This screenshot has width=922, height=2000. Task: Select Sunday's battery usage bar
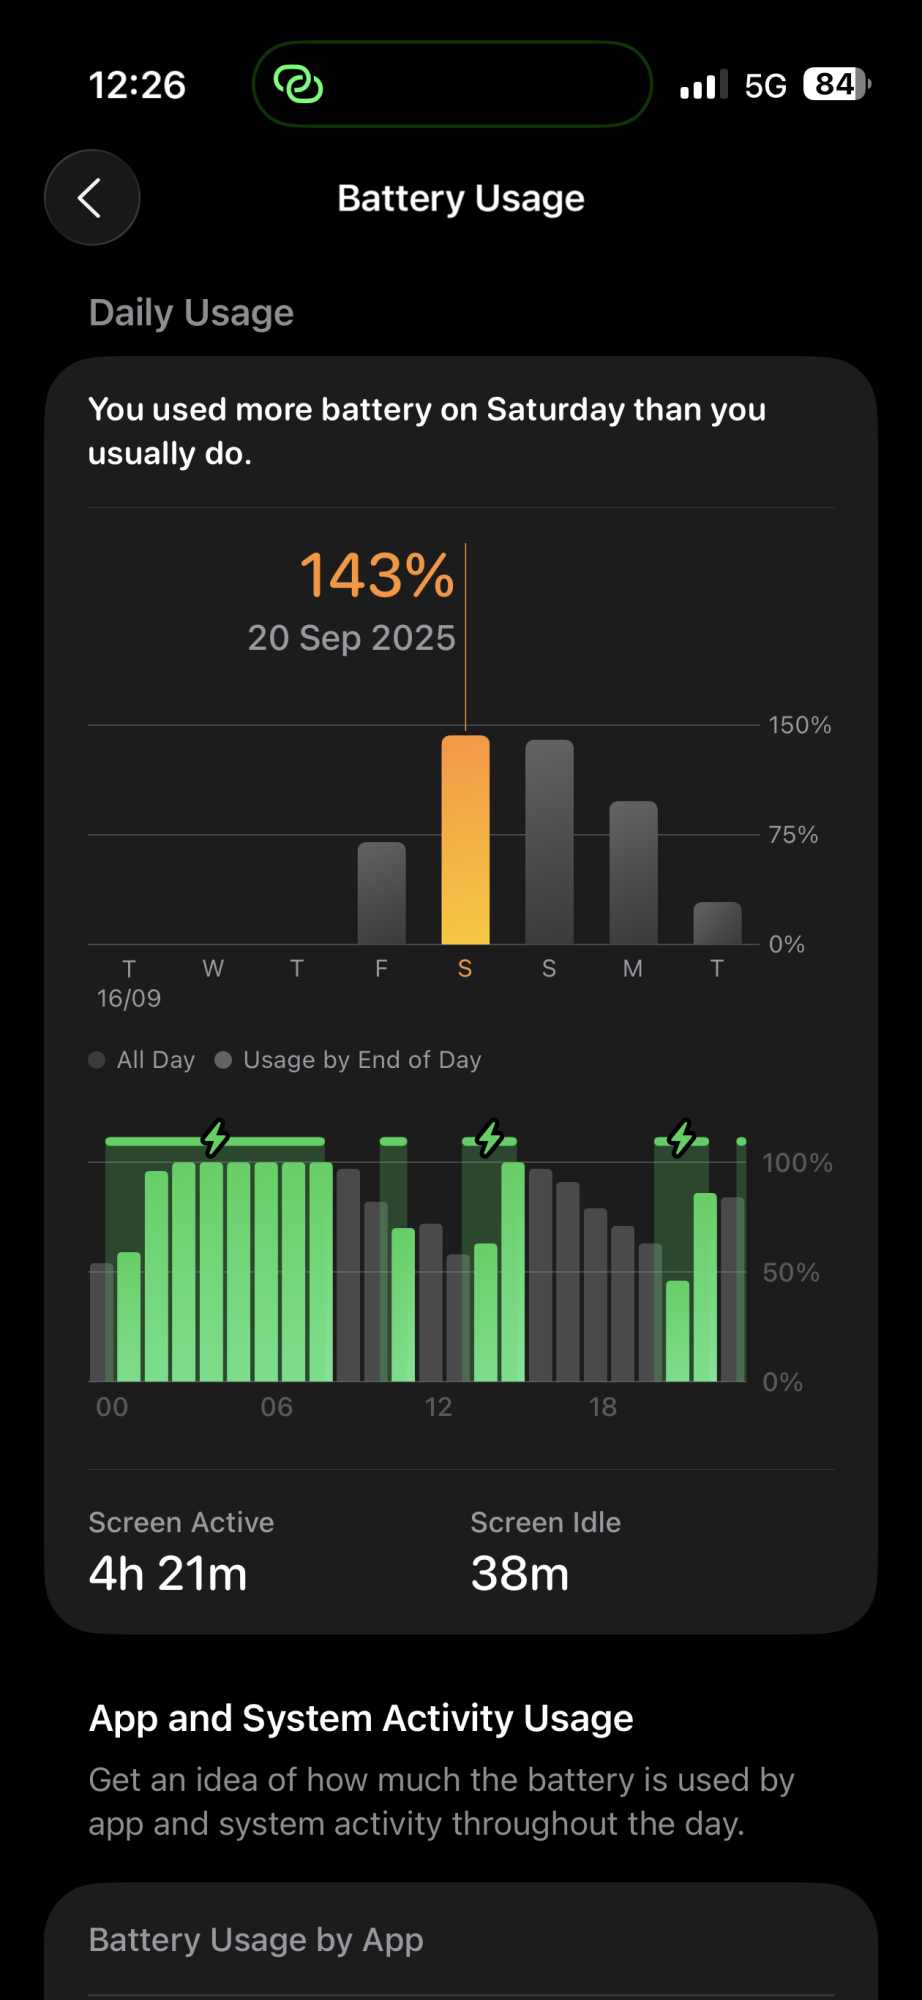tap(549, 842)
